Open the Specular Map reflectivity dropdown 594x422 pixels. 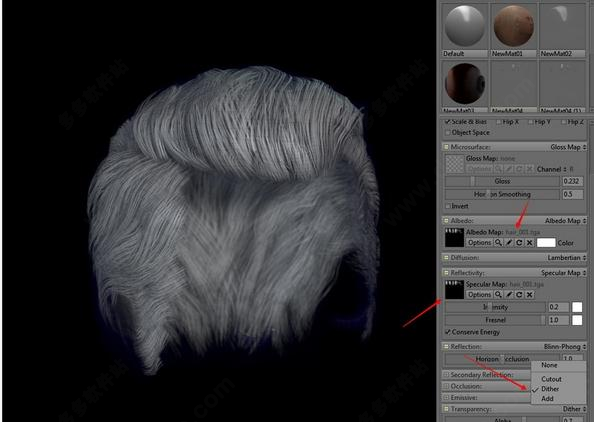coord(564,273)
